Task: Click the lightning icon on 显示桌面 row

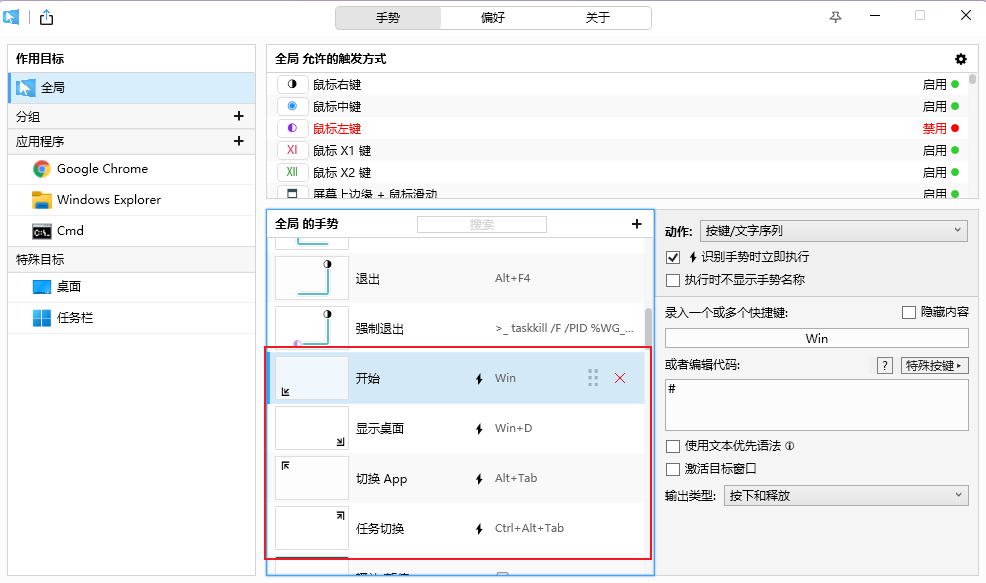Action: [479, 429]
